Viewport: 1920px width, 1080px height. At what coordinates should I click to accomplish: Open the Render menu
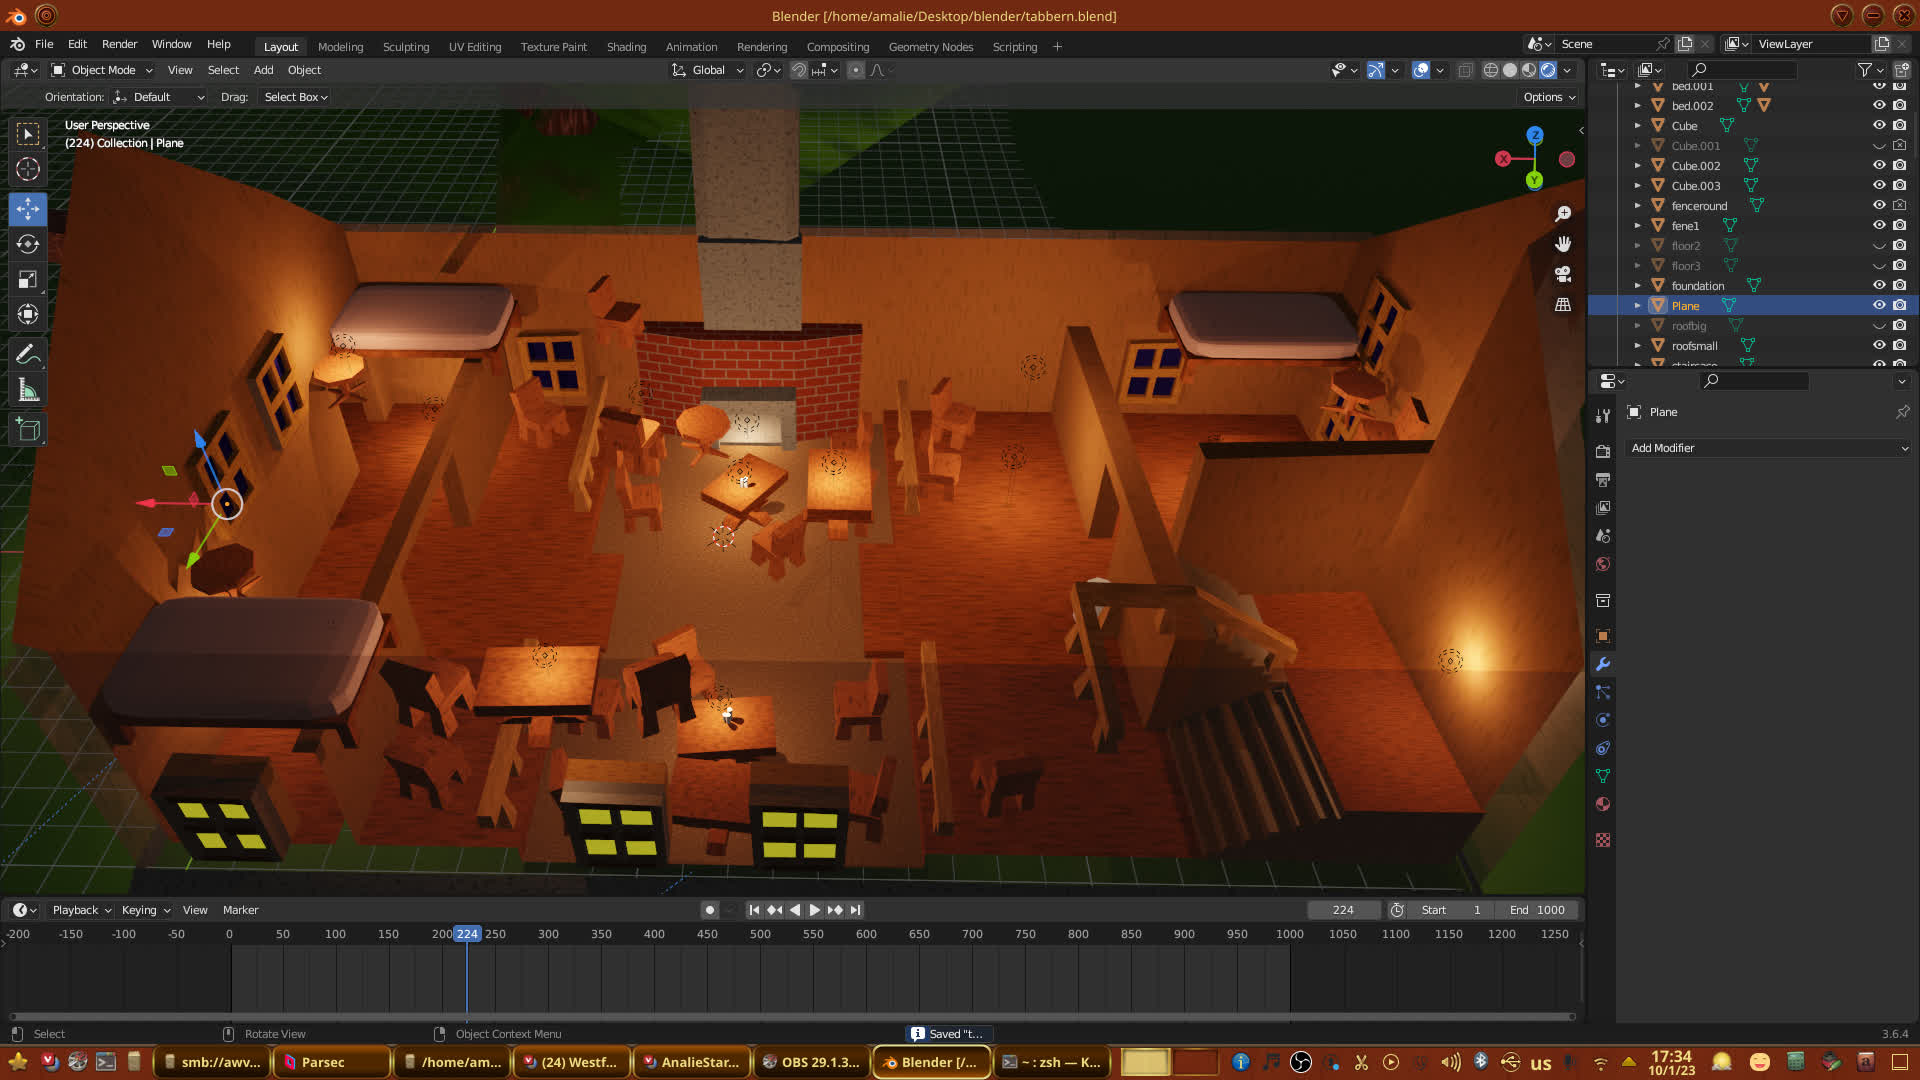click(119, 44)
